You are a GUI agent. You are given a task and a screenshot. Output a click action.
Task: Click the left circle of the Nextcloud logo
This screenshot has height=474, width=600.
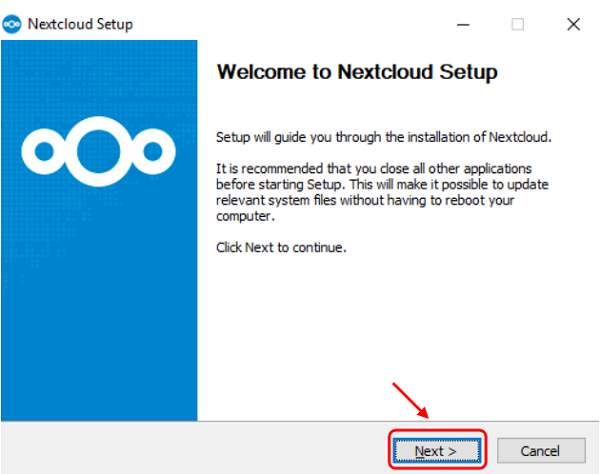pos(48,152)
